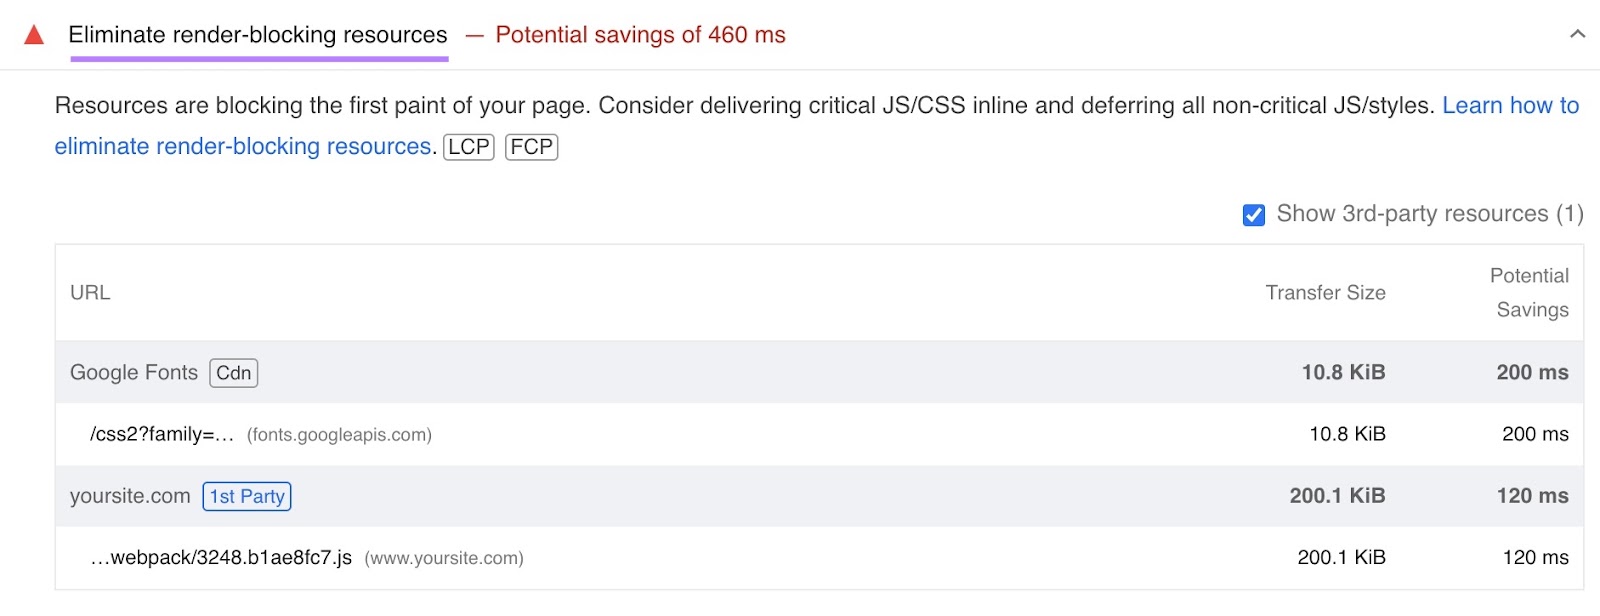Click the Transfer Size column header
This screenshot has height=616, width=1600.
click(x=1324, y=292)
